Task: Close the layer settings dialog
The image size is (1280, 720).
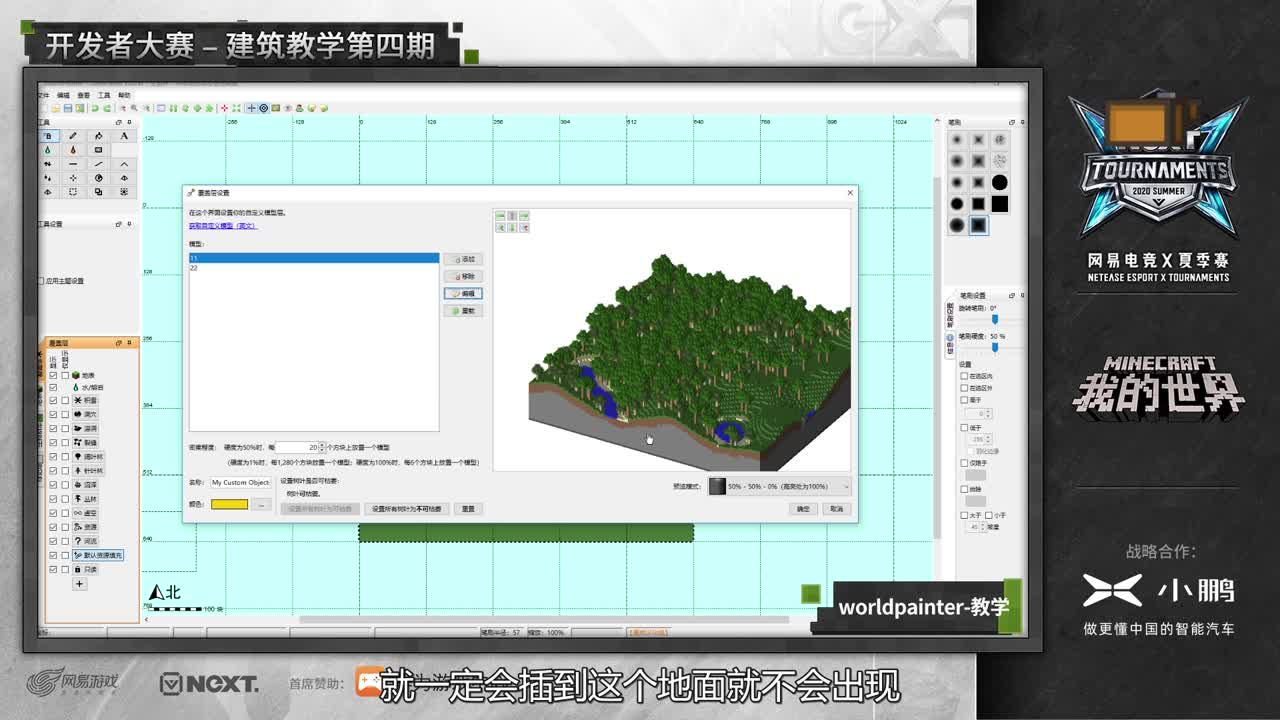Action: point(850,193)
